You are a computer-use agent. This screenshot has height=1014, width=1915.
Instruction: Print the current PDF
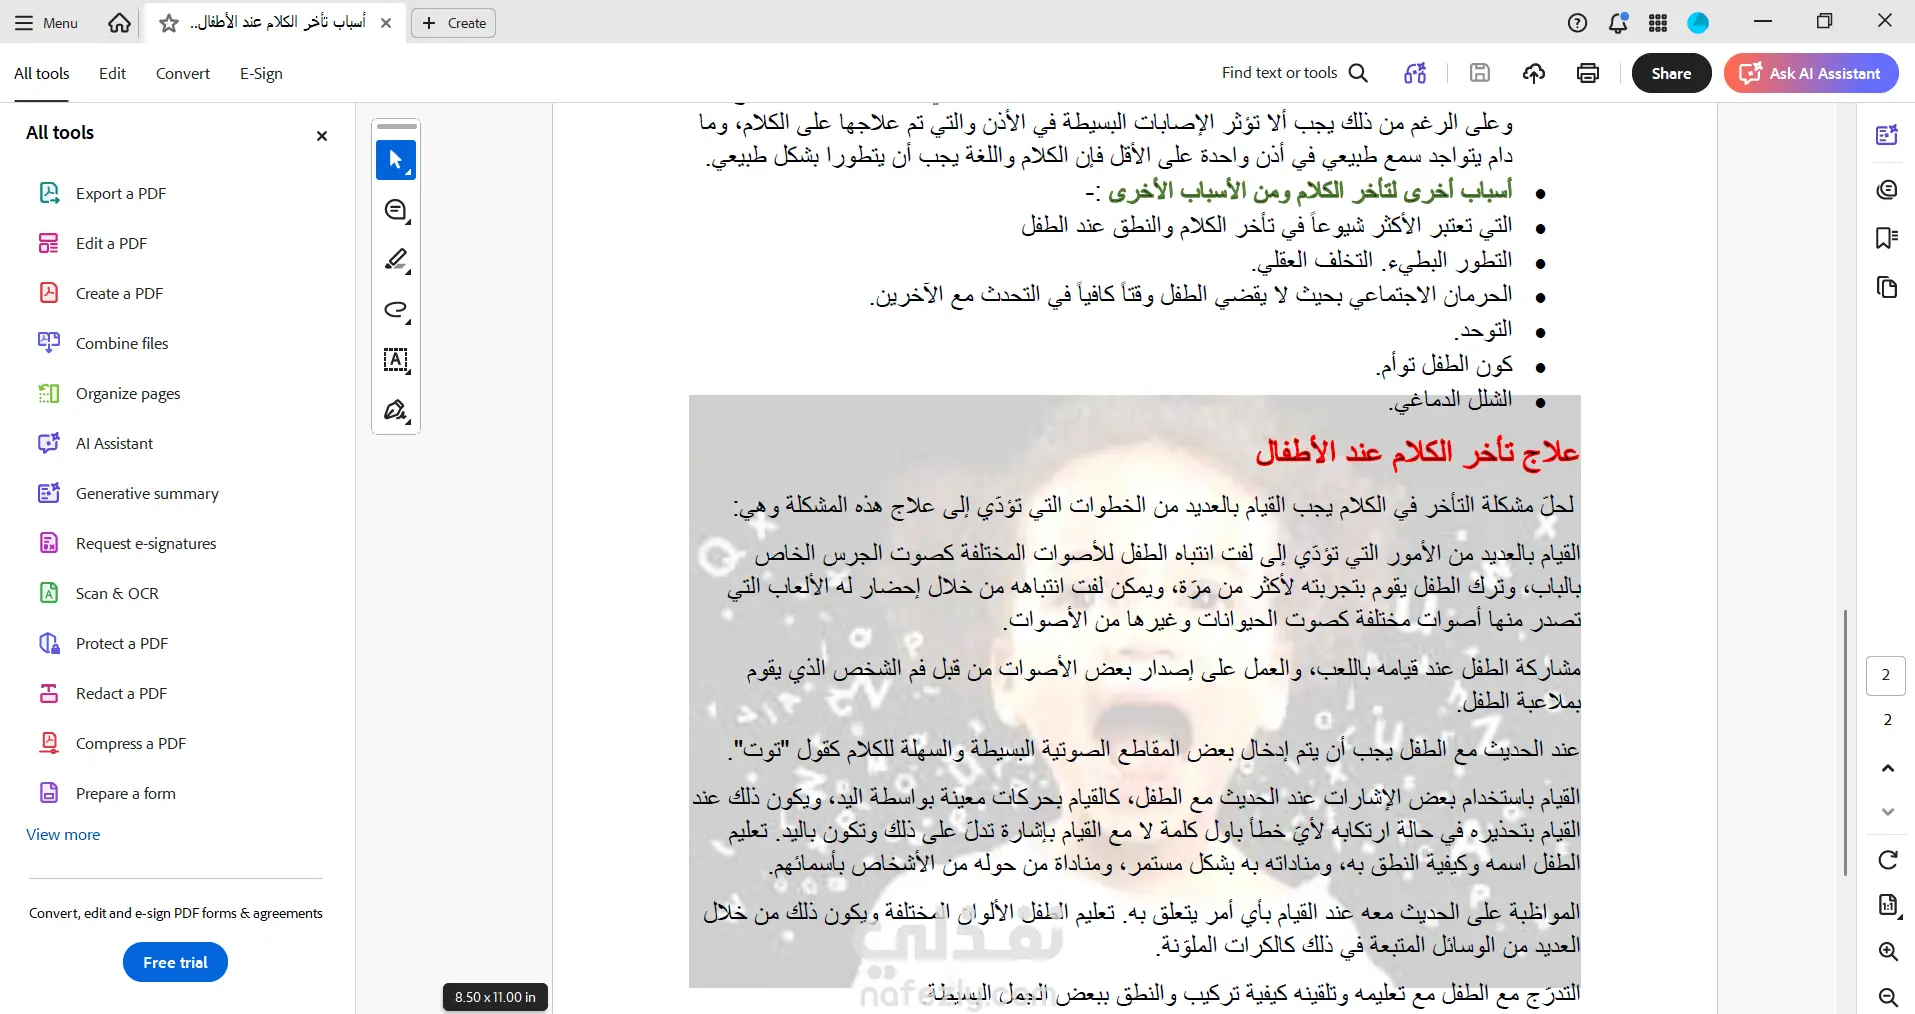pyautogui.click(x=1588, y=73)
